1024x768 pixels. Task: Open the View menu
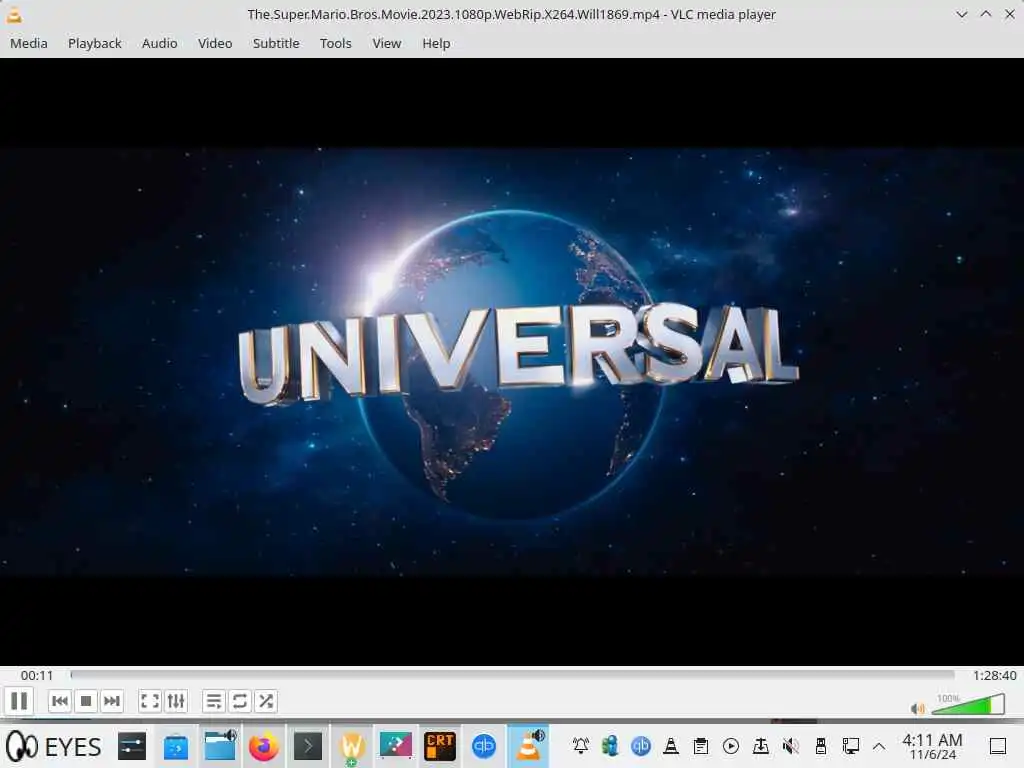pos(387,43)
